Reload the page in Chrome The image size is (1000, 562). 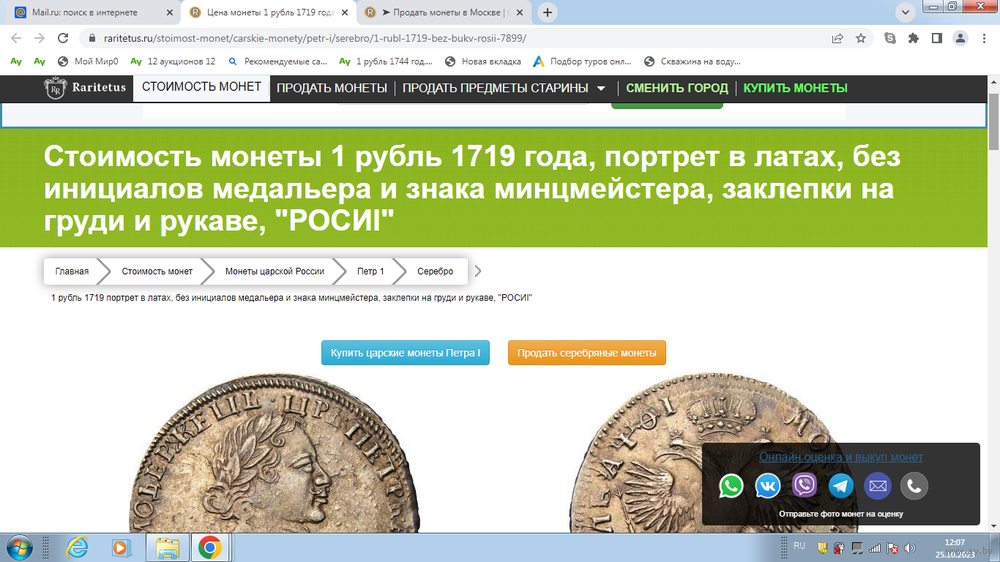click(62, 38)
